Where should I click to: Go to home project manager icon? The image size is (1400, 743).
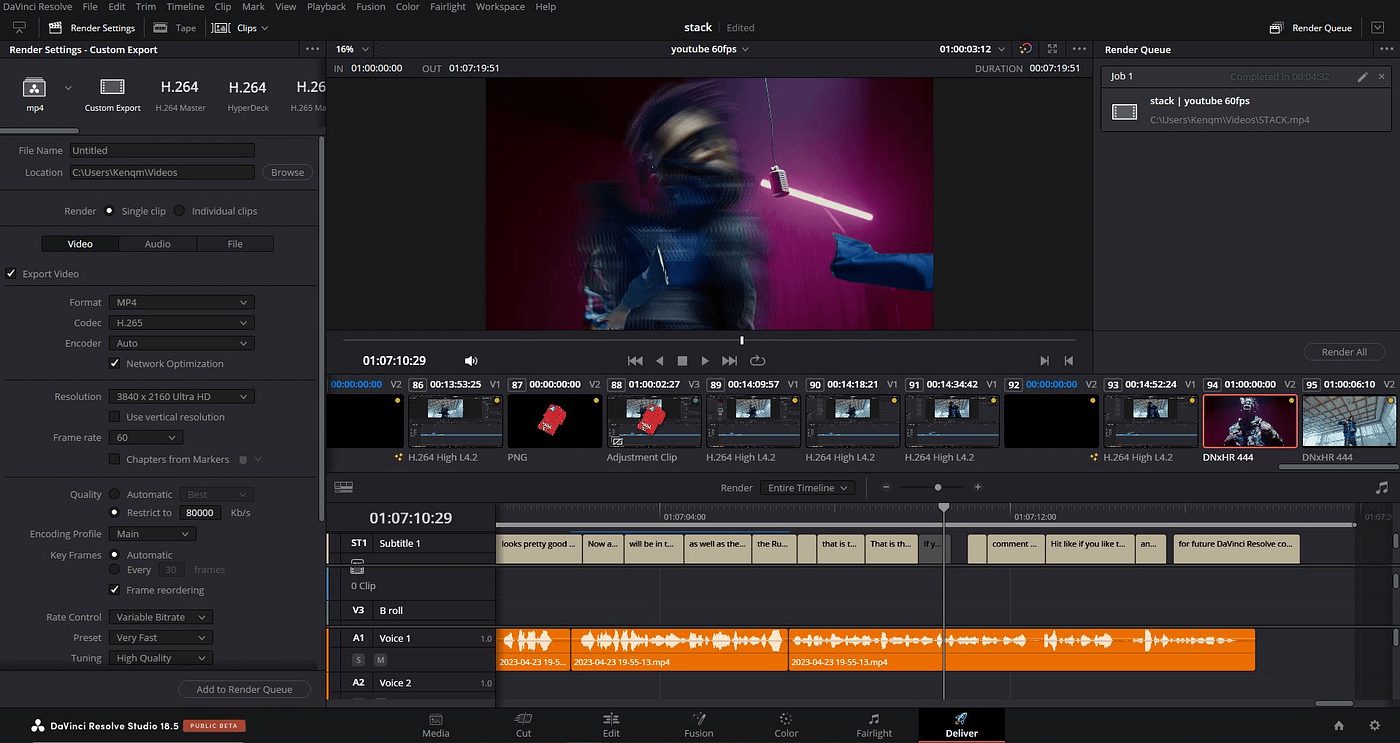point(1339,726)
